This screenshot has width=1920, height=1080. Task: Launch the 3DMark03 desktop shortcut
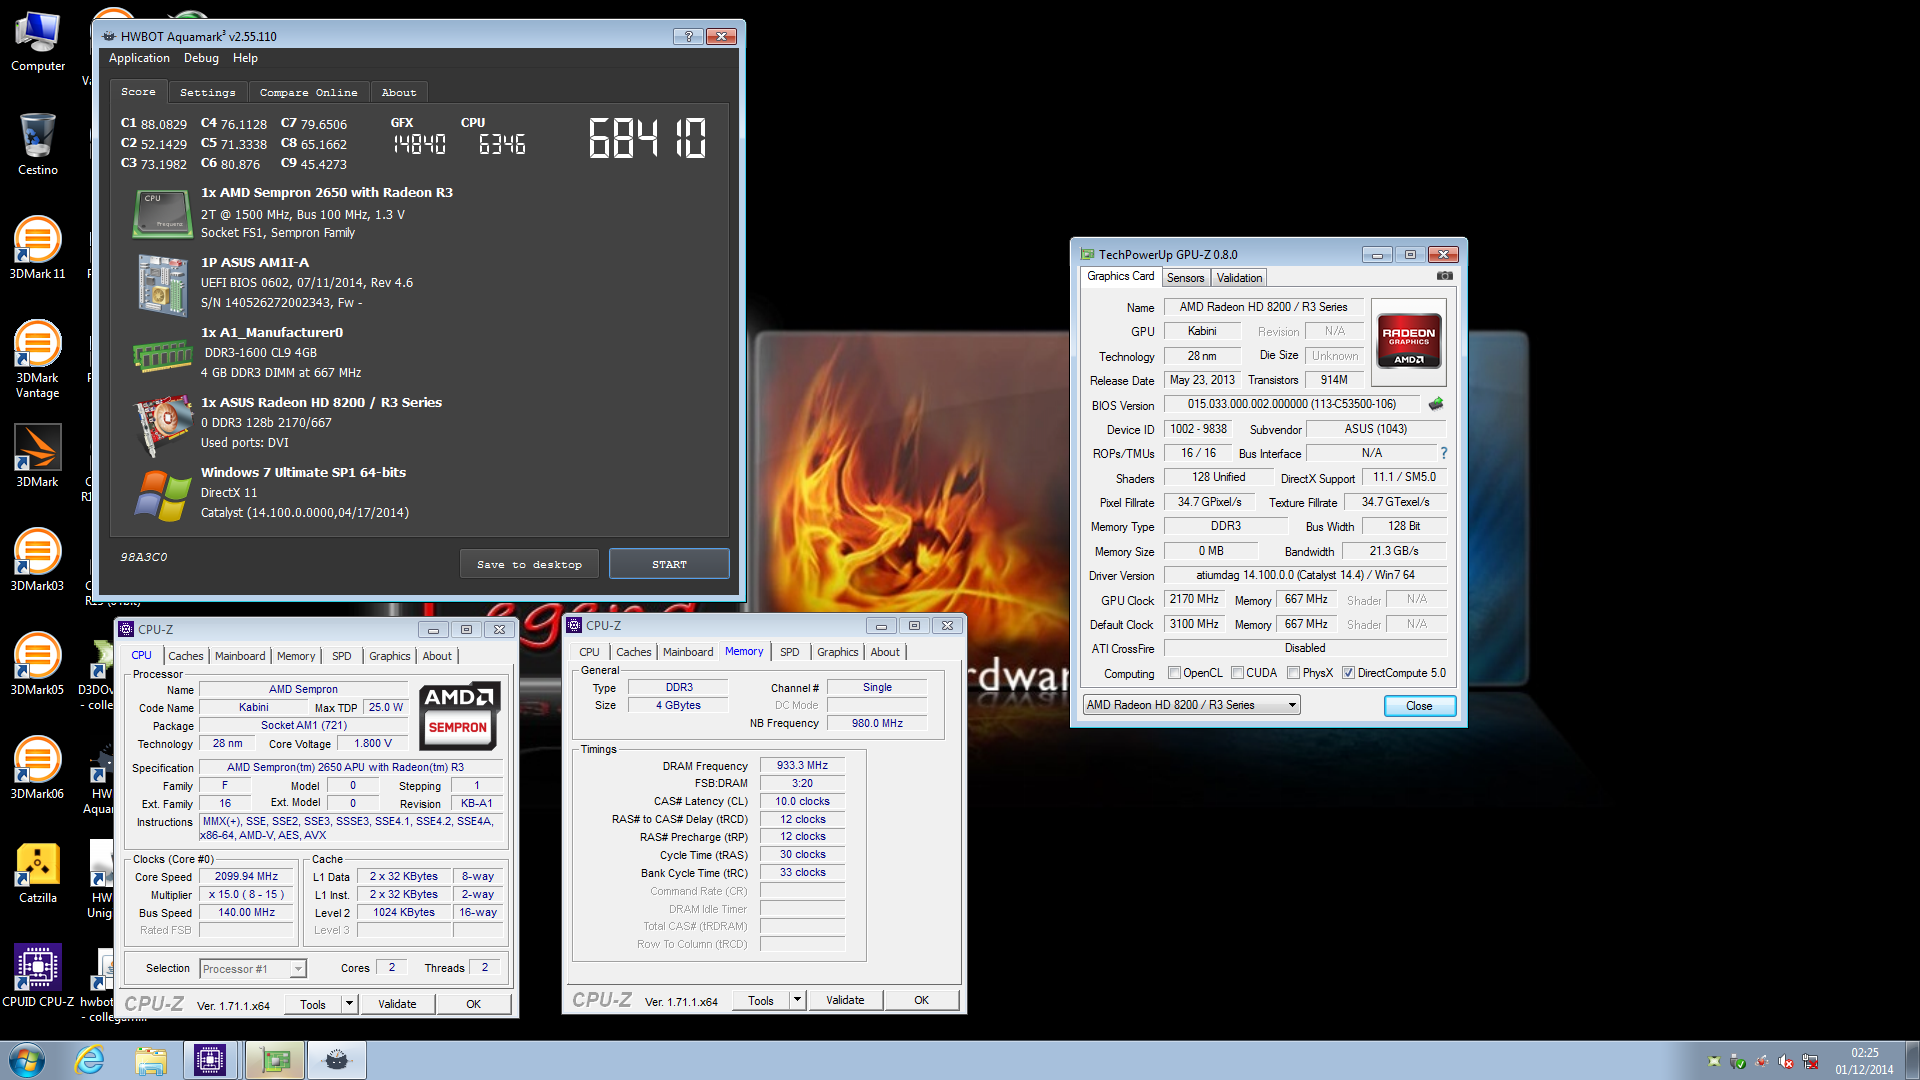click(x=38, y=561)
